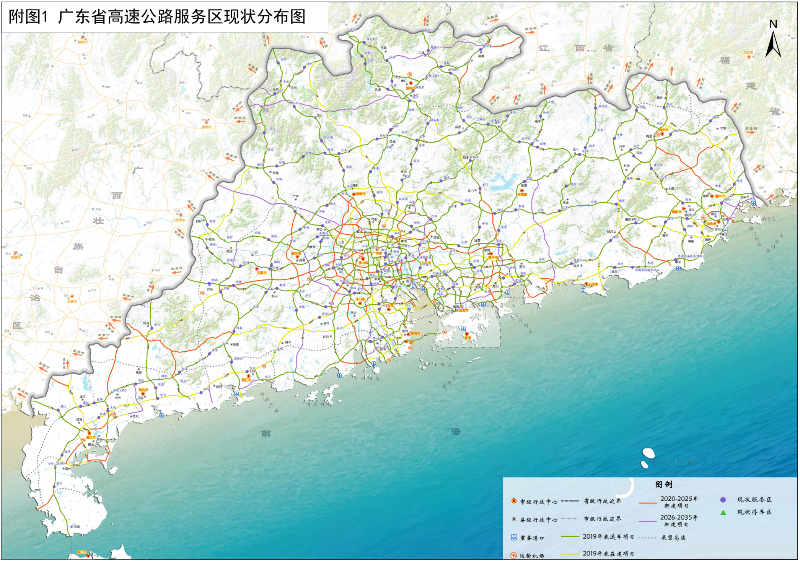Select the airport icon in legend's bottom row
Screen dimensions: 800x562
click(512, 554)
